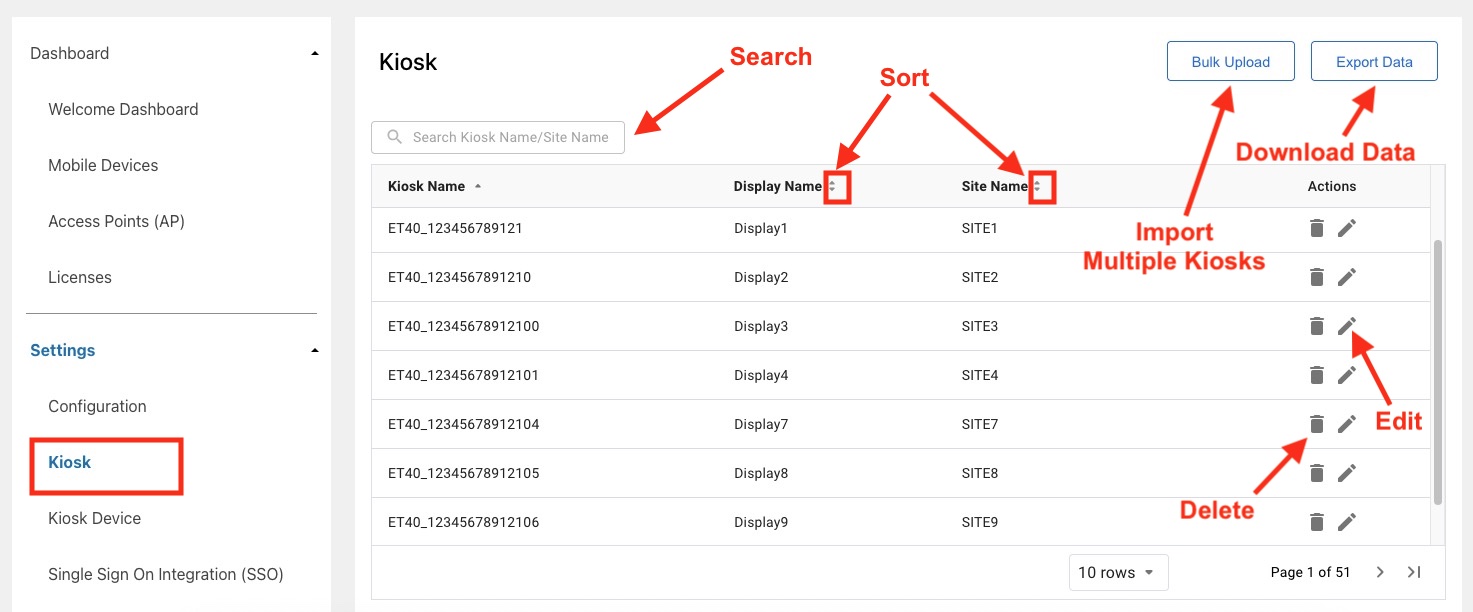Screen dimensions: 1473x612
Task: Click trash icon for SITE3 row
Action: [x=1317, y=326]
